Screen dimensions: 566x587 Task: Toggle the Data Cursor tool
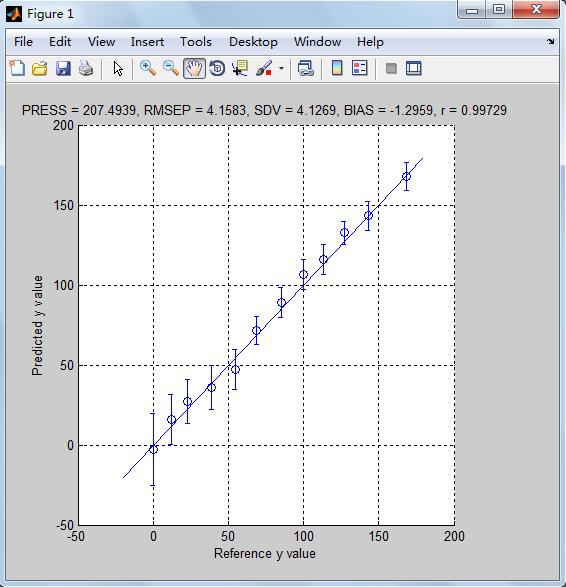tap(240, 69)
